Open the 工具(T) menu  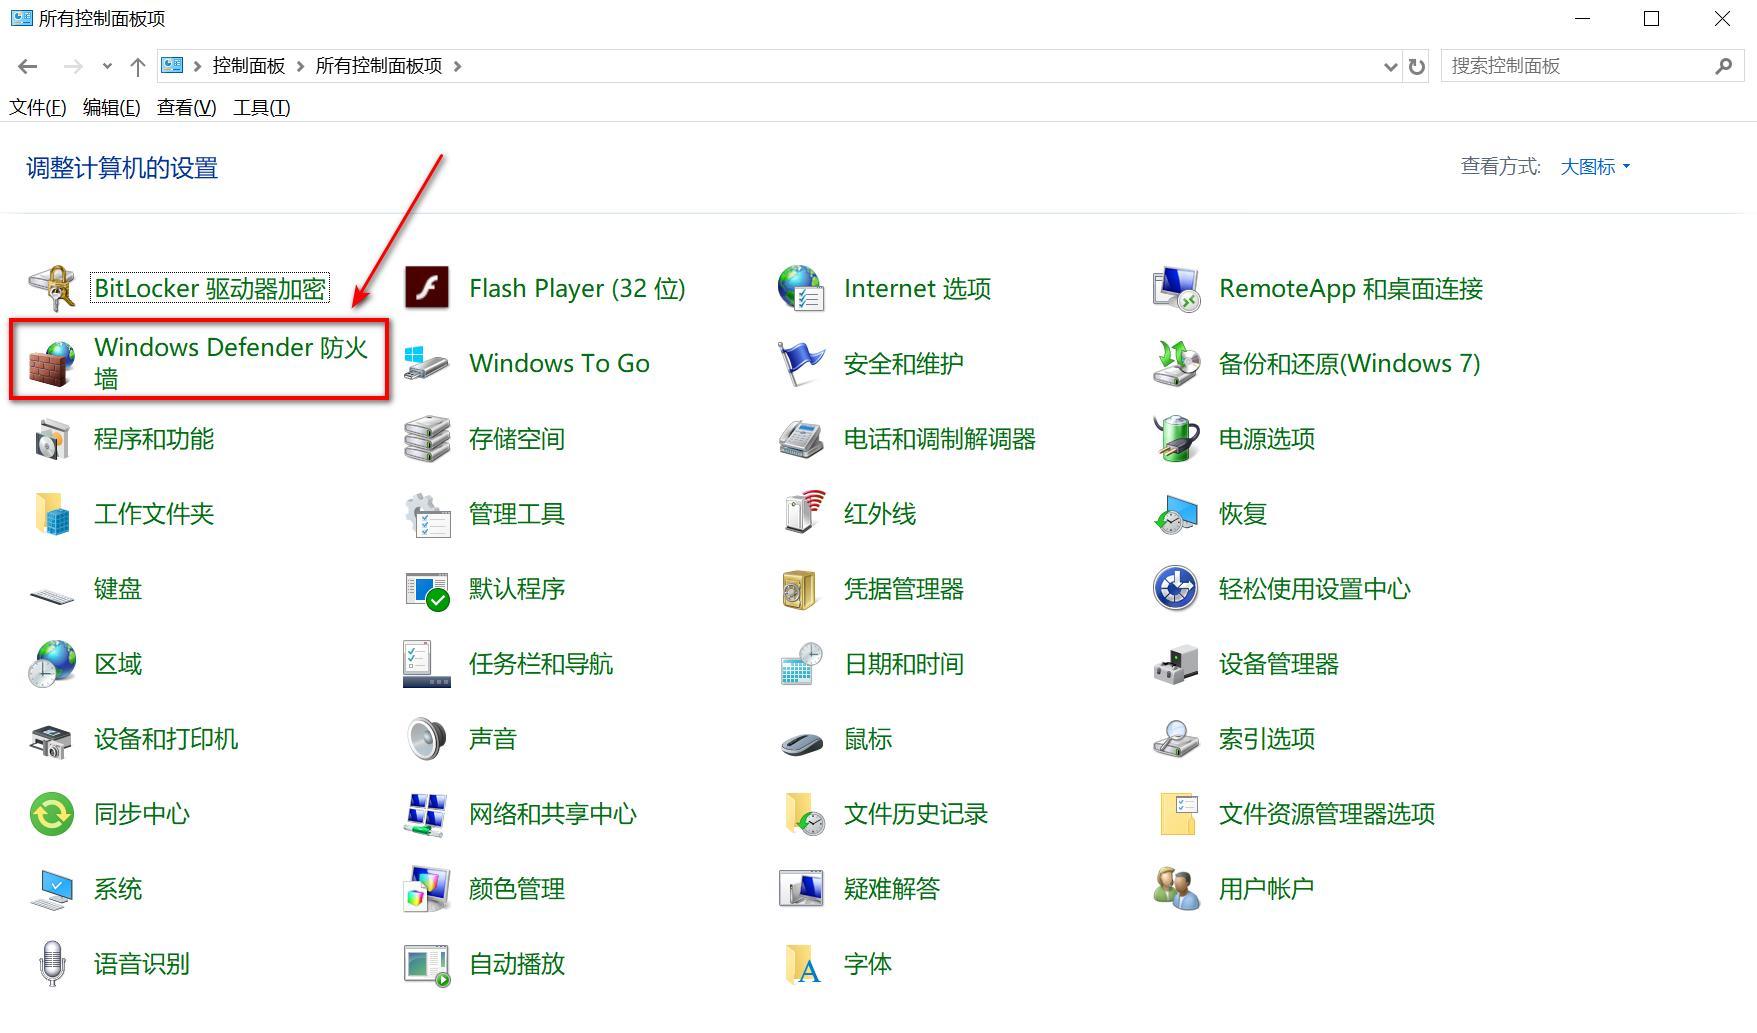click(x=260, y=107)
